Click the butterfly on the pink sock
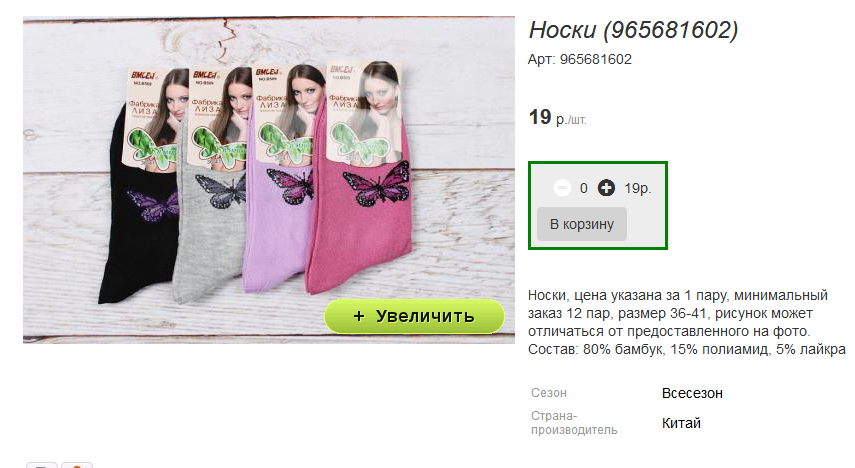The height and width of the screenshot is (468, 855). 376,184
